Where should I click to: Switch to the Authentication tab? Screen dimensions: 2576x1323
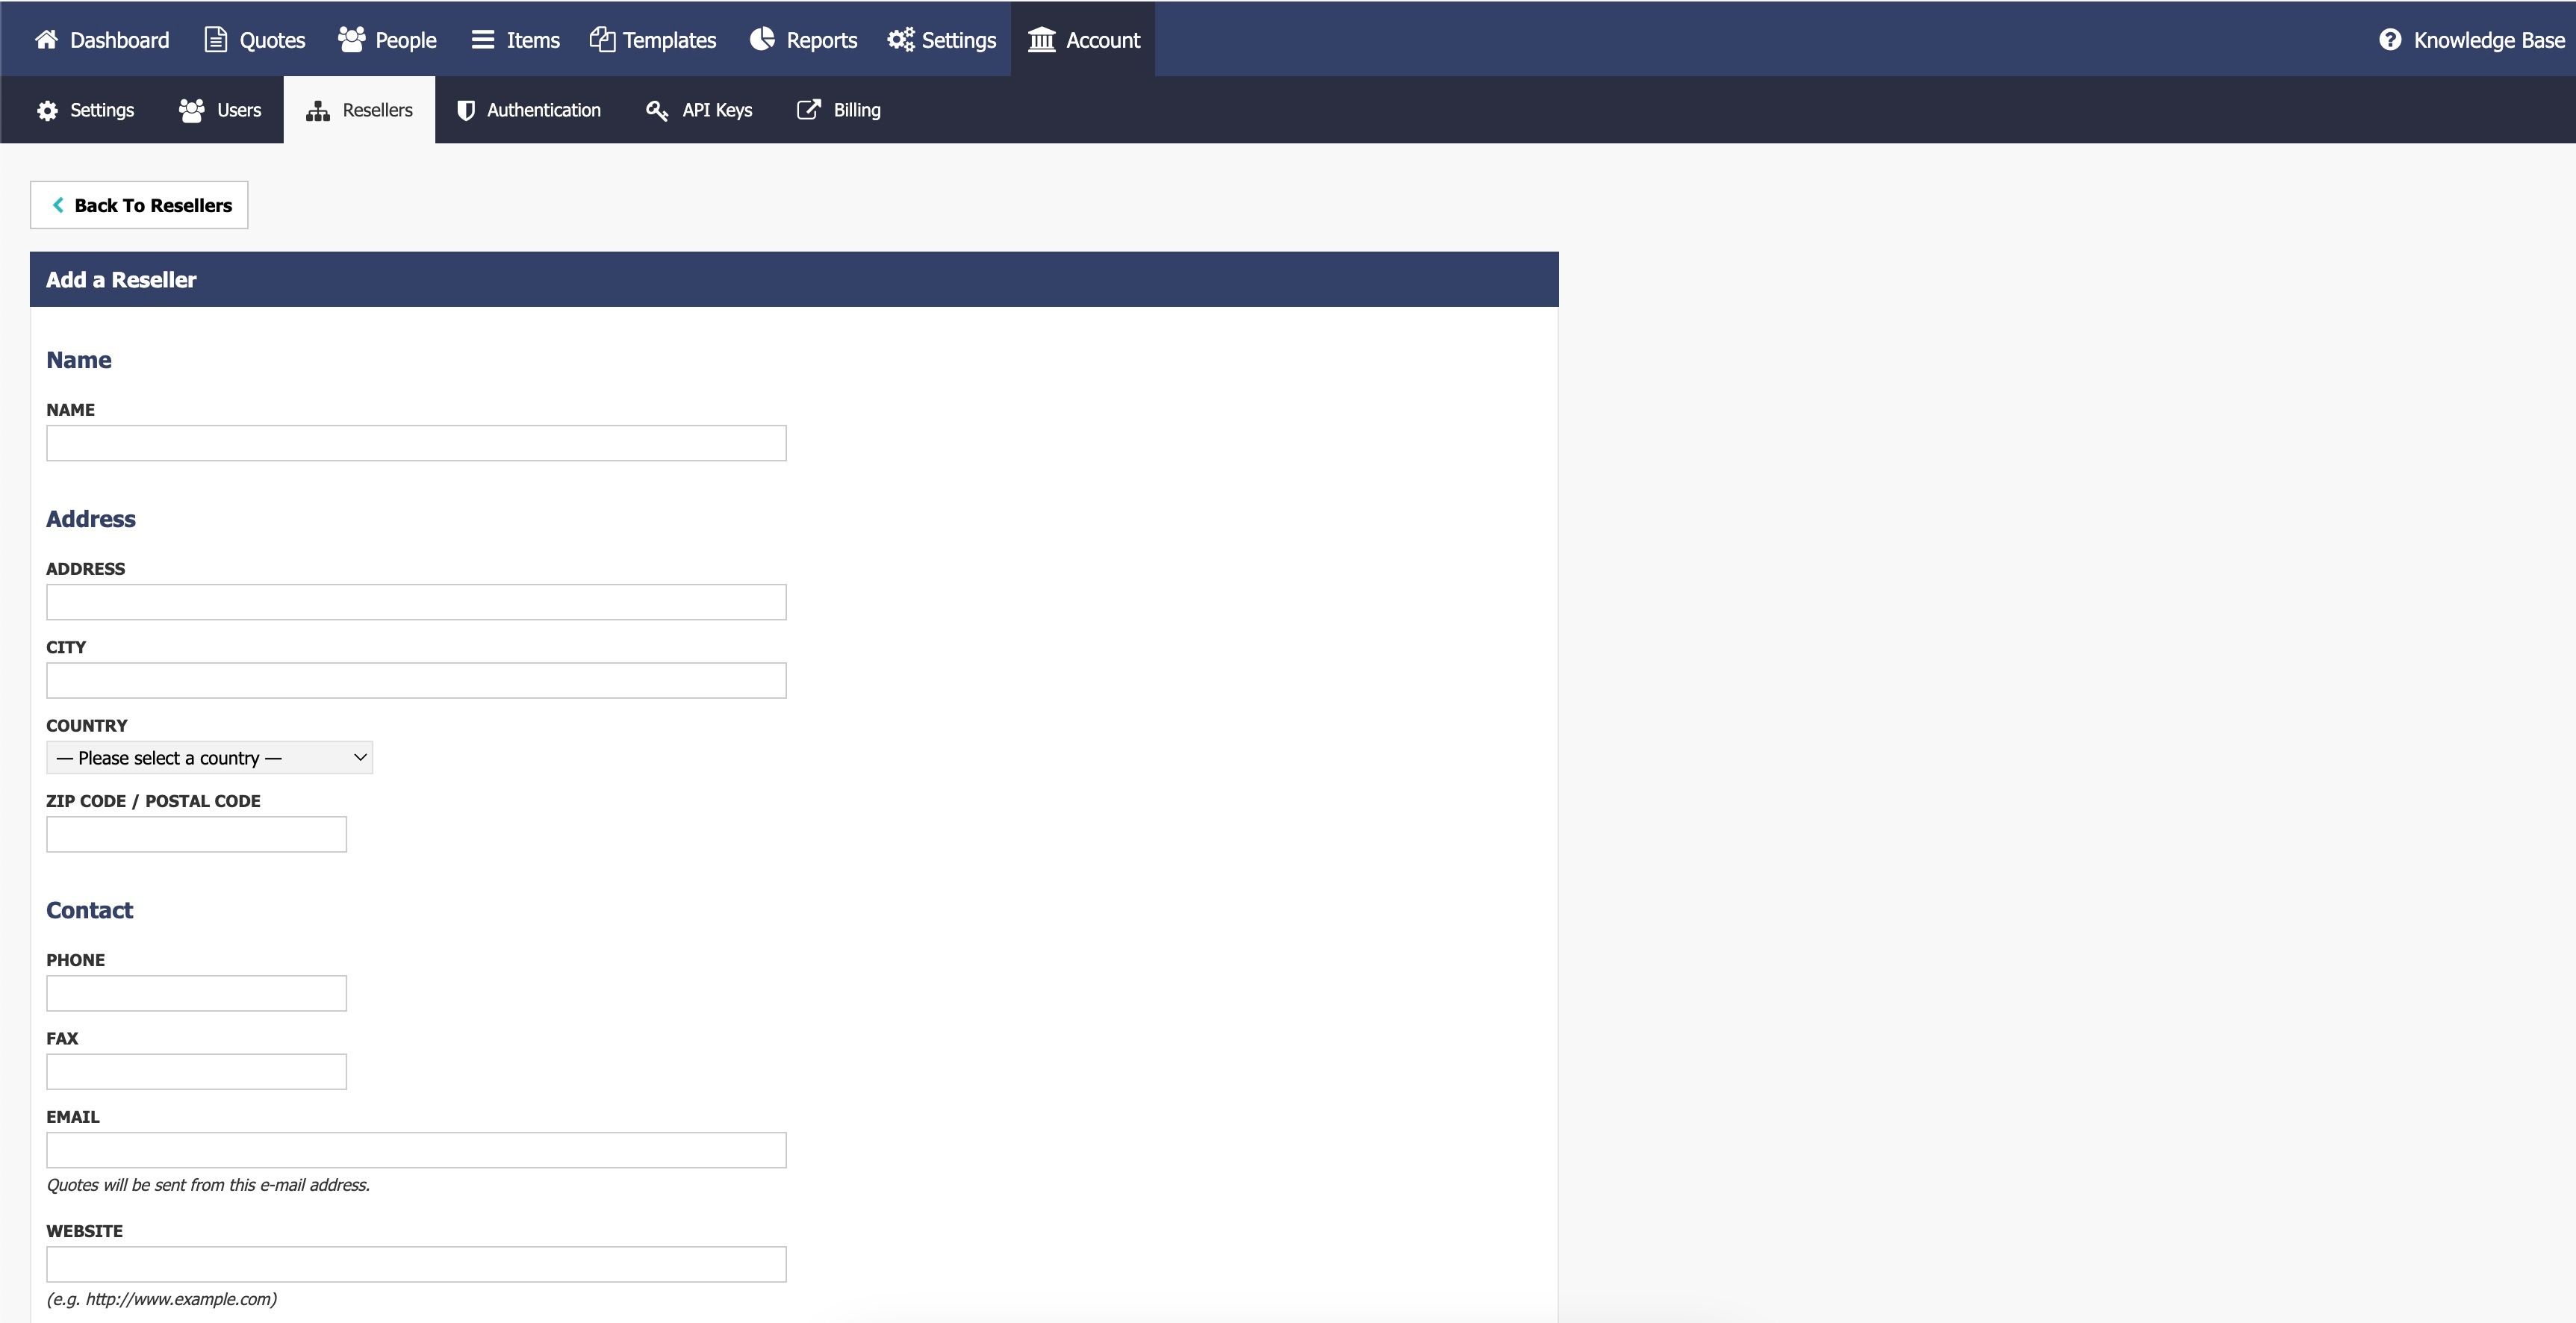[x=529, y=110]
